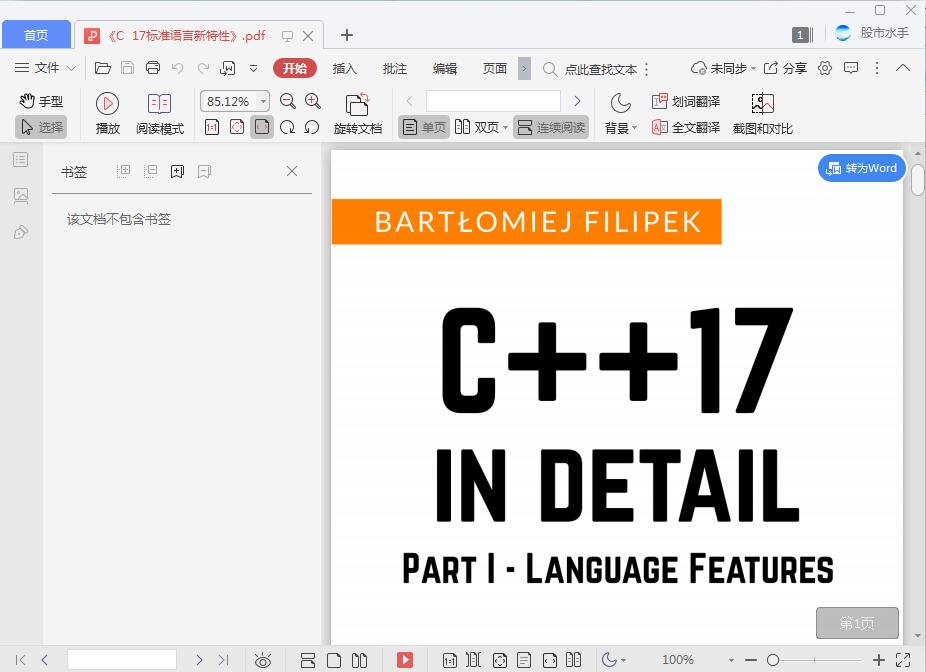Rotate the document
The height and width of the screenshot is (672, 926).
[357, 110]
